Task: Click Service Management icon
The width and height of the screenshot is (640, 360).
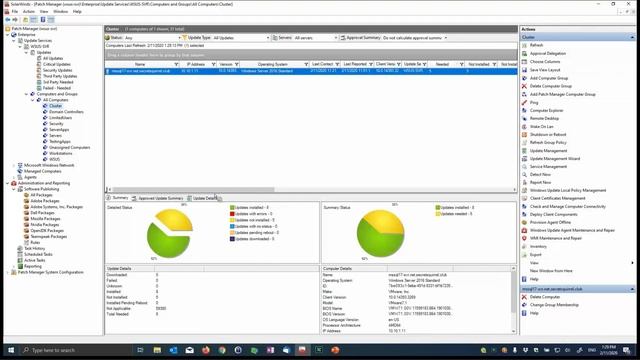Action: pos(524,167)
